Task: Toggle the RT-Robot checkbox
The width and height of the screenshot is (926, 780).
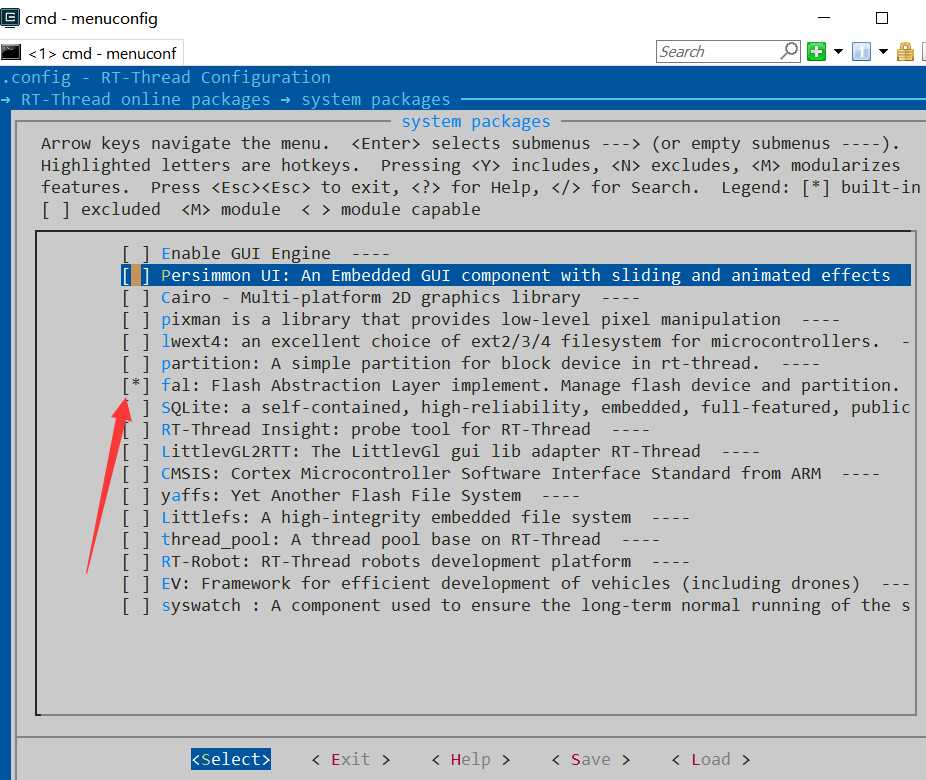Action: (x=136, y=562)
